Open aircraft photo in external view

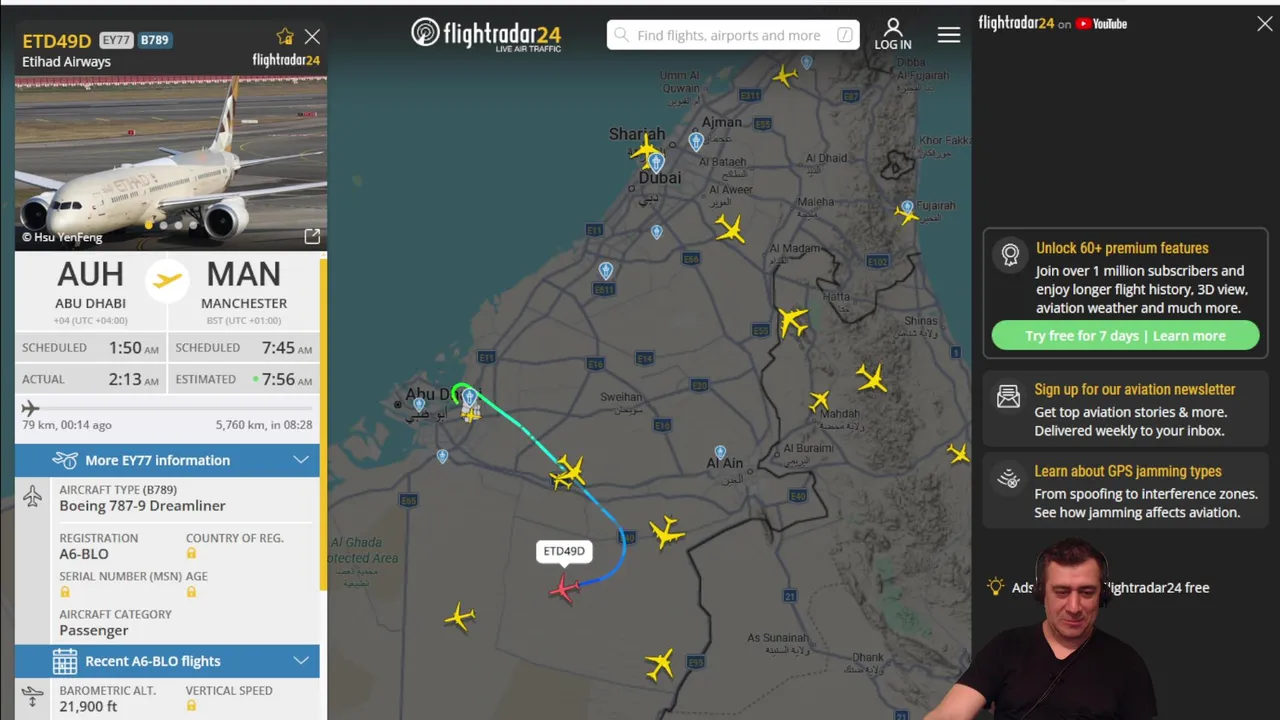[x=312, y=237]
